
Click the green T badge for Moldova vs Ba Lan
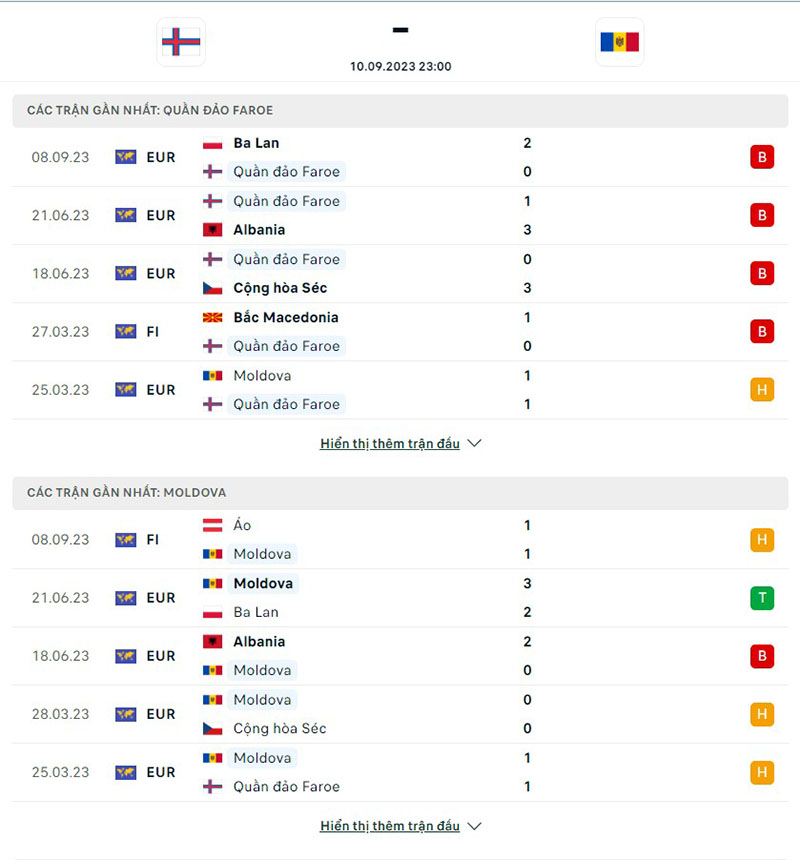pyautogui.click(x=761, y=598)
